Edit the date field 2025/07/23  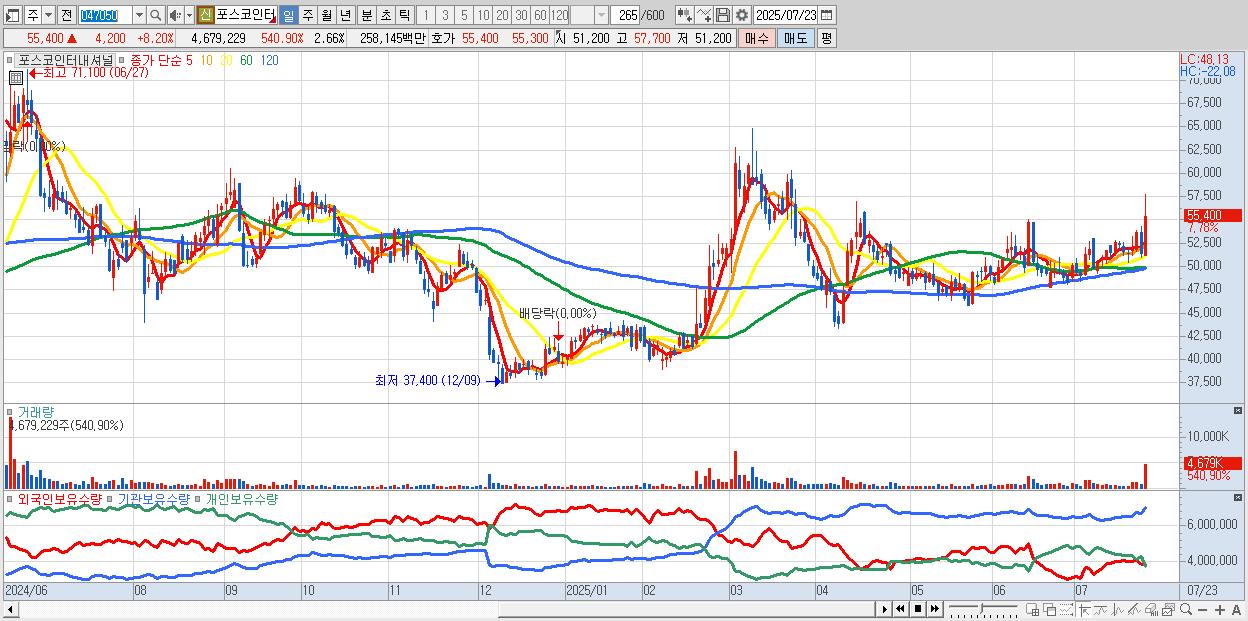[x=786, y=15]
